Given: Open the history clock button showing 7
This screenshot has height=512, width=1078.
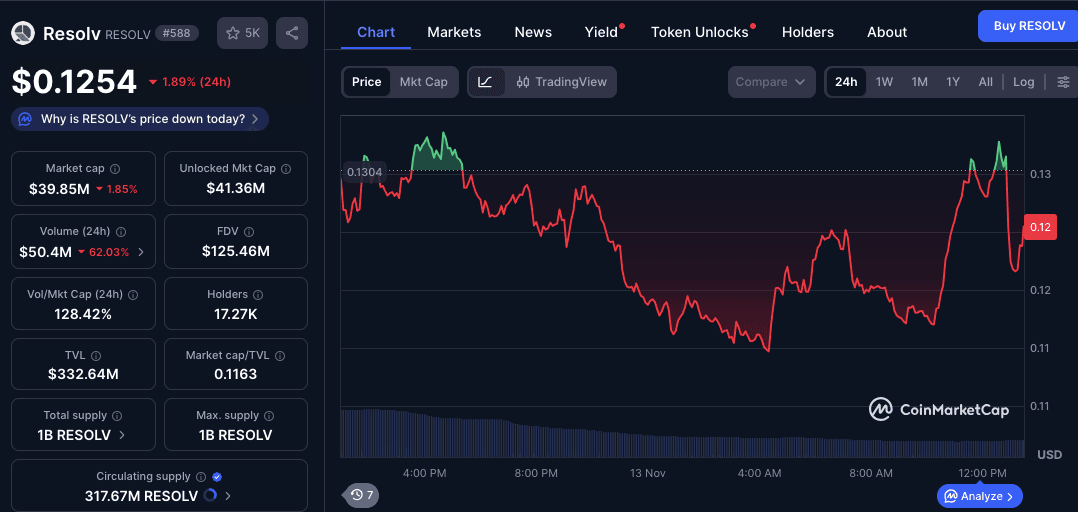Looking at the screenshot, I should 361,495.
